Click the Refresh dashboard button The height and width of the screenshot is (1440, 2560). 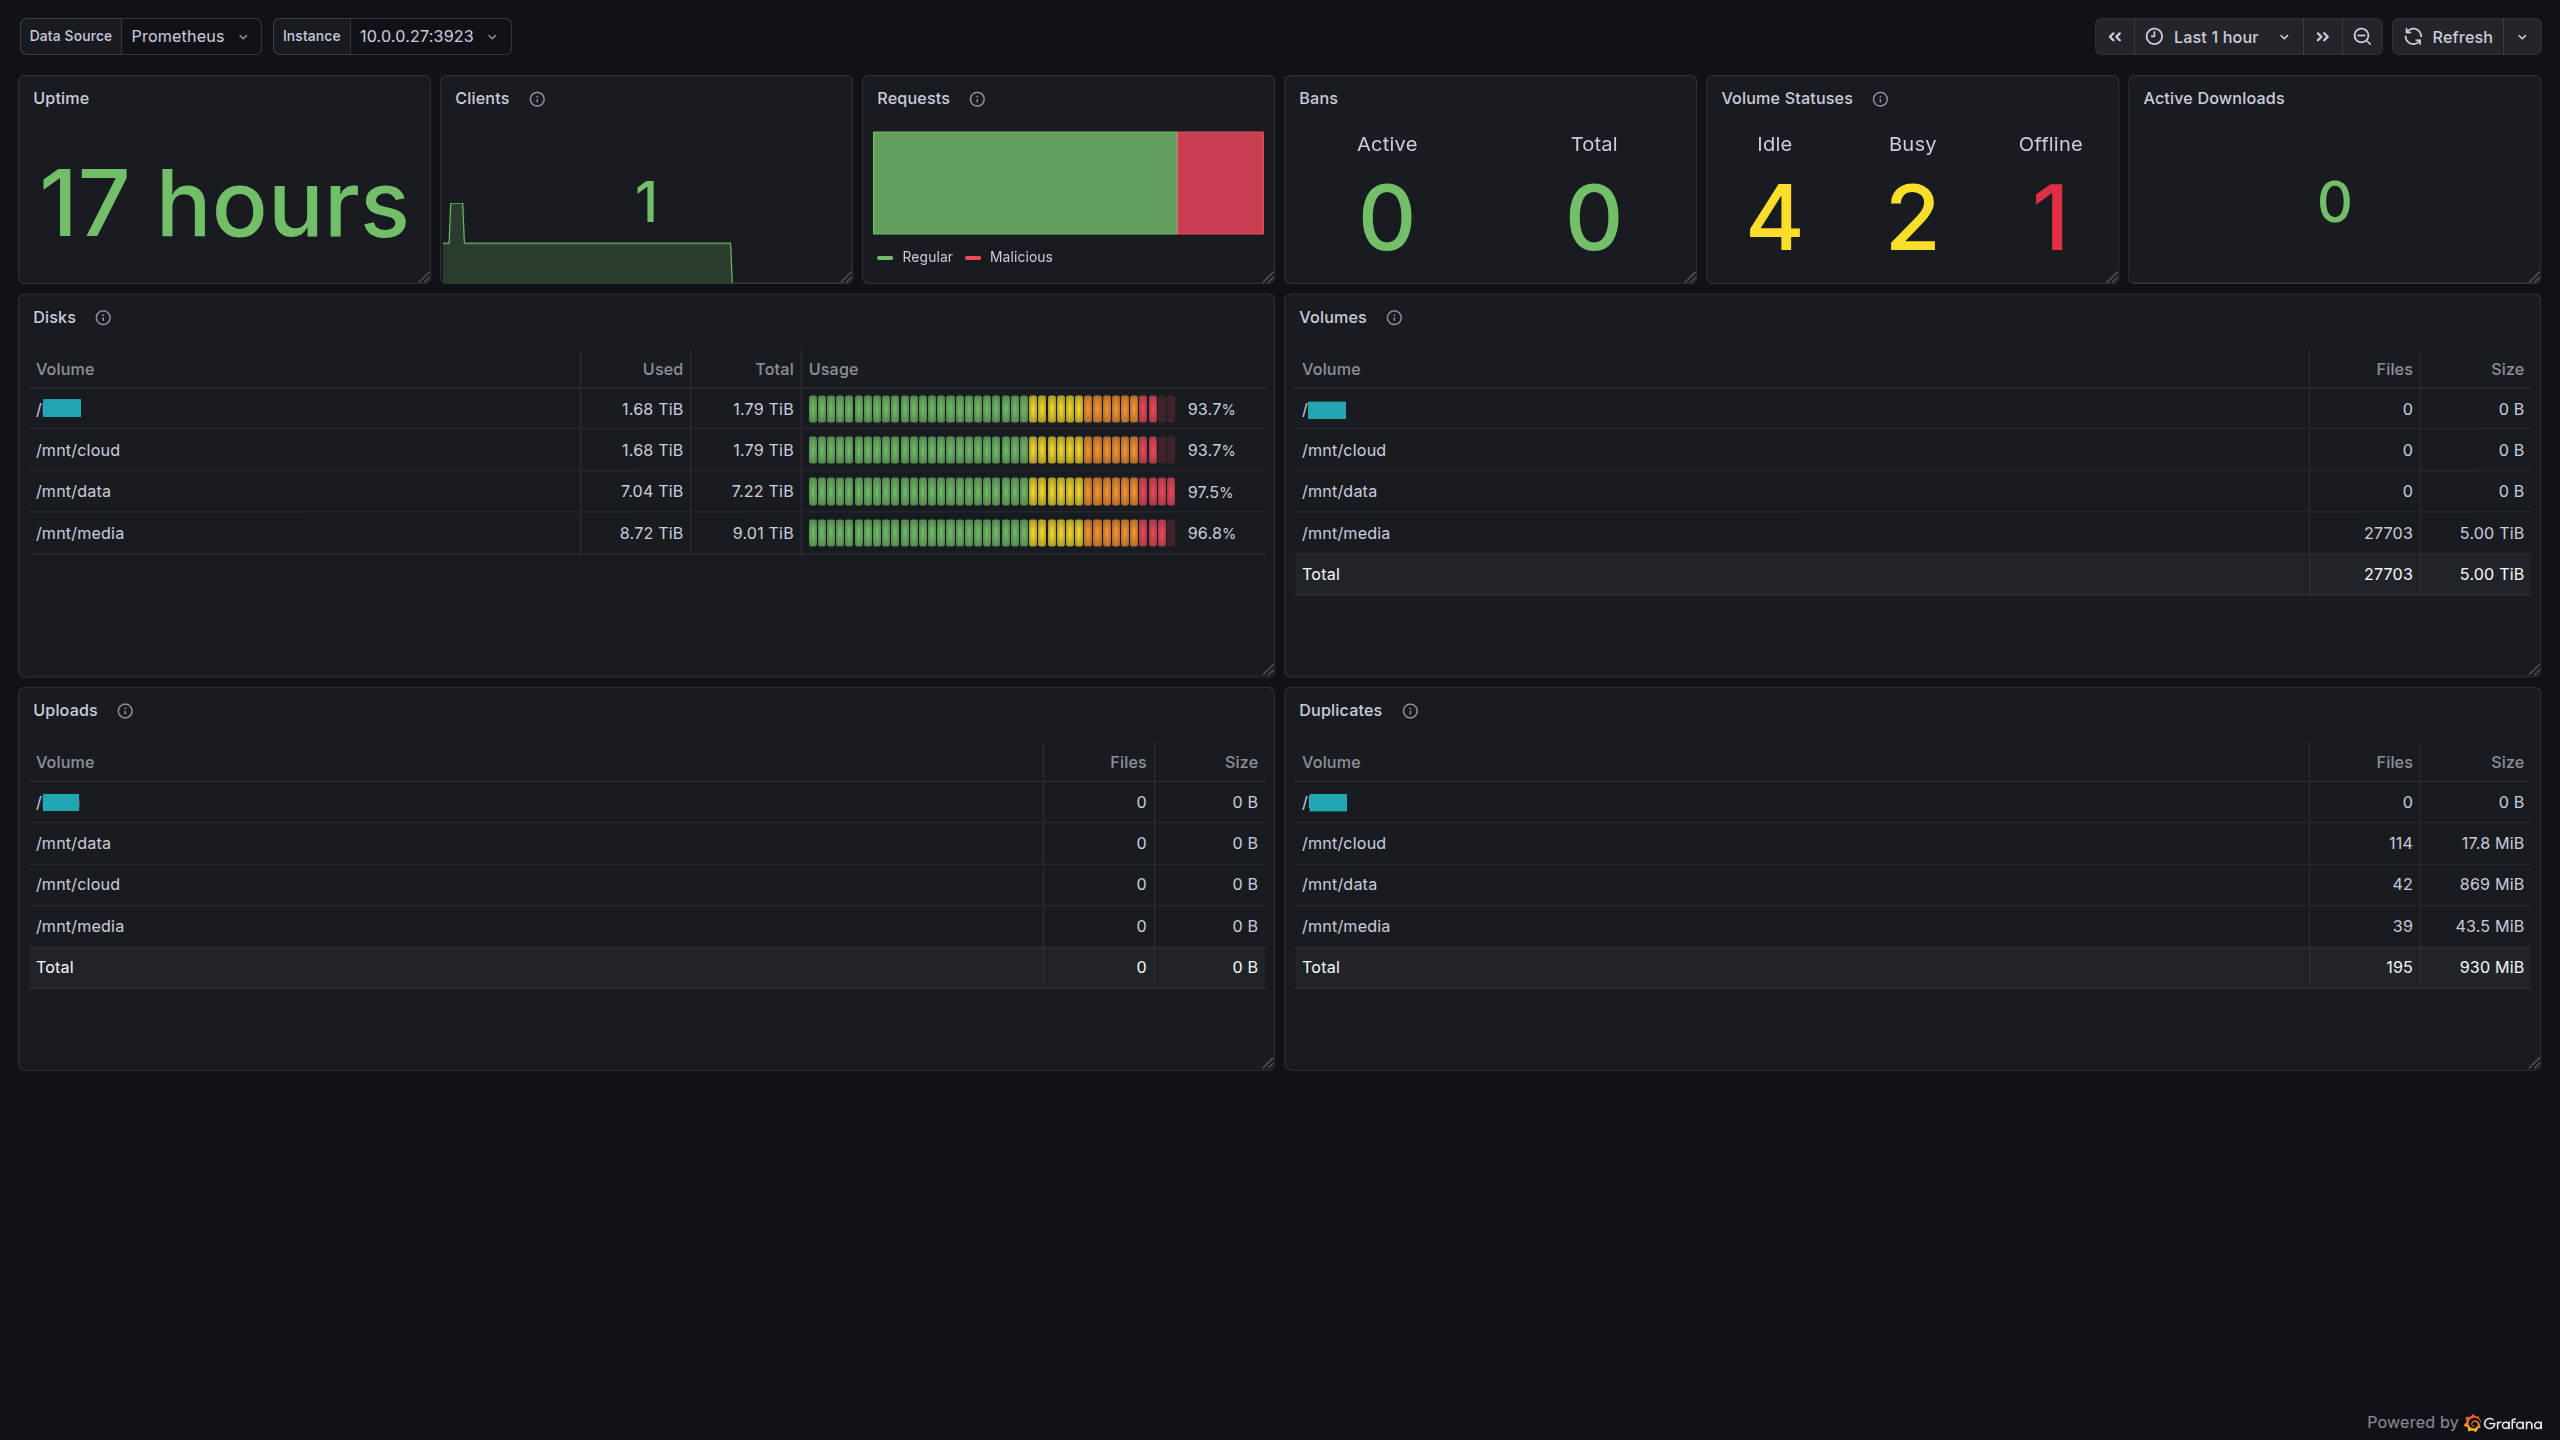tap(2448, 37)
